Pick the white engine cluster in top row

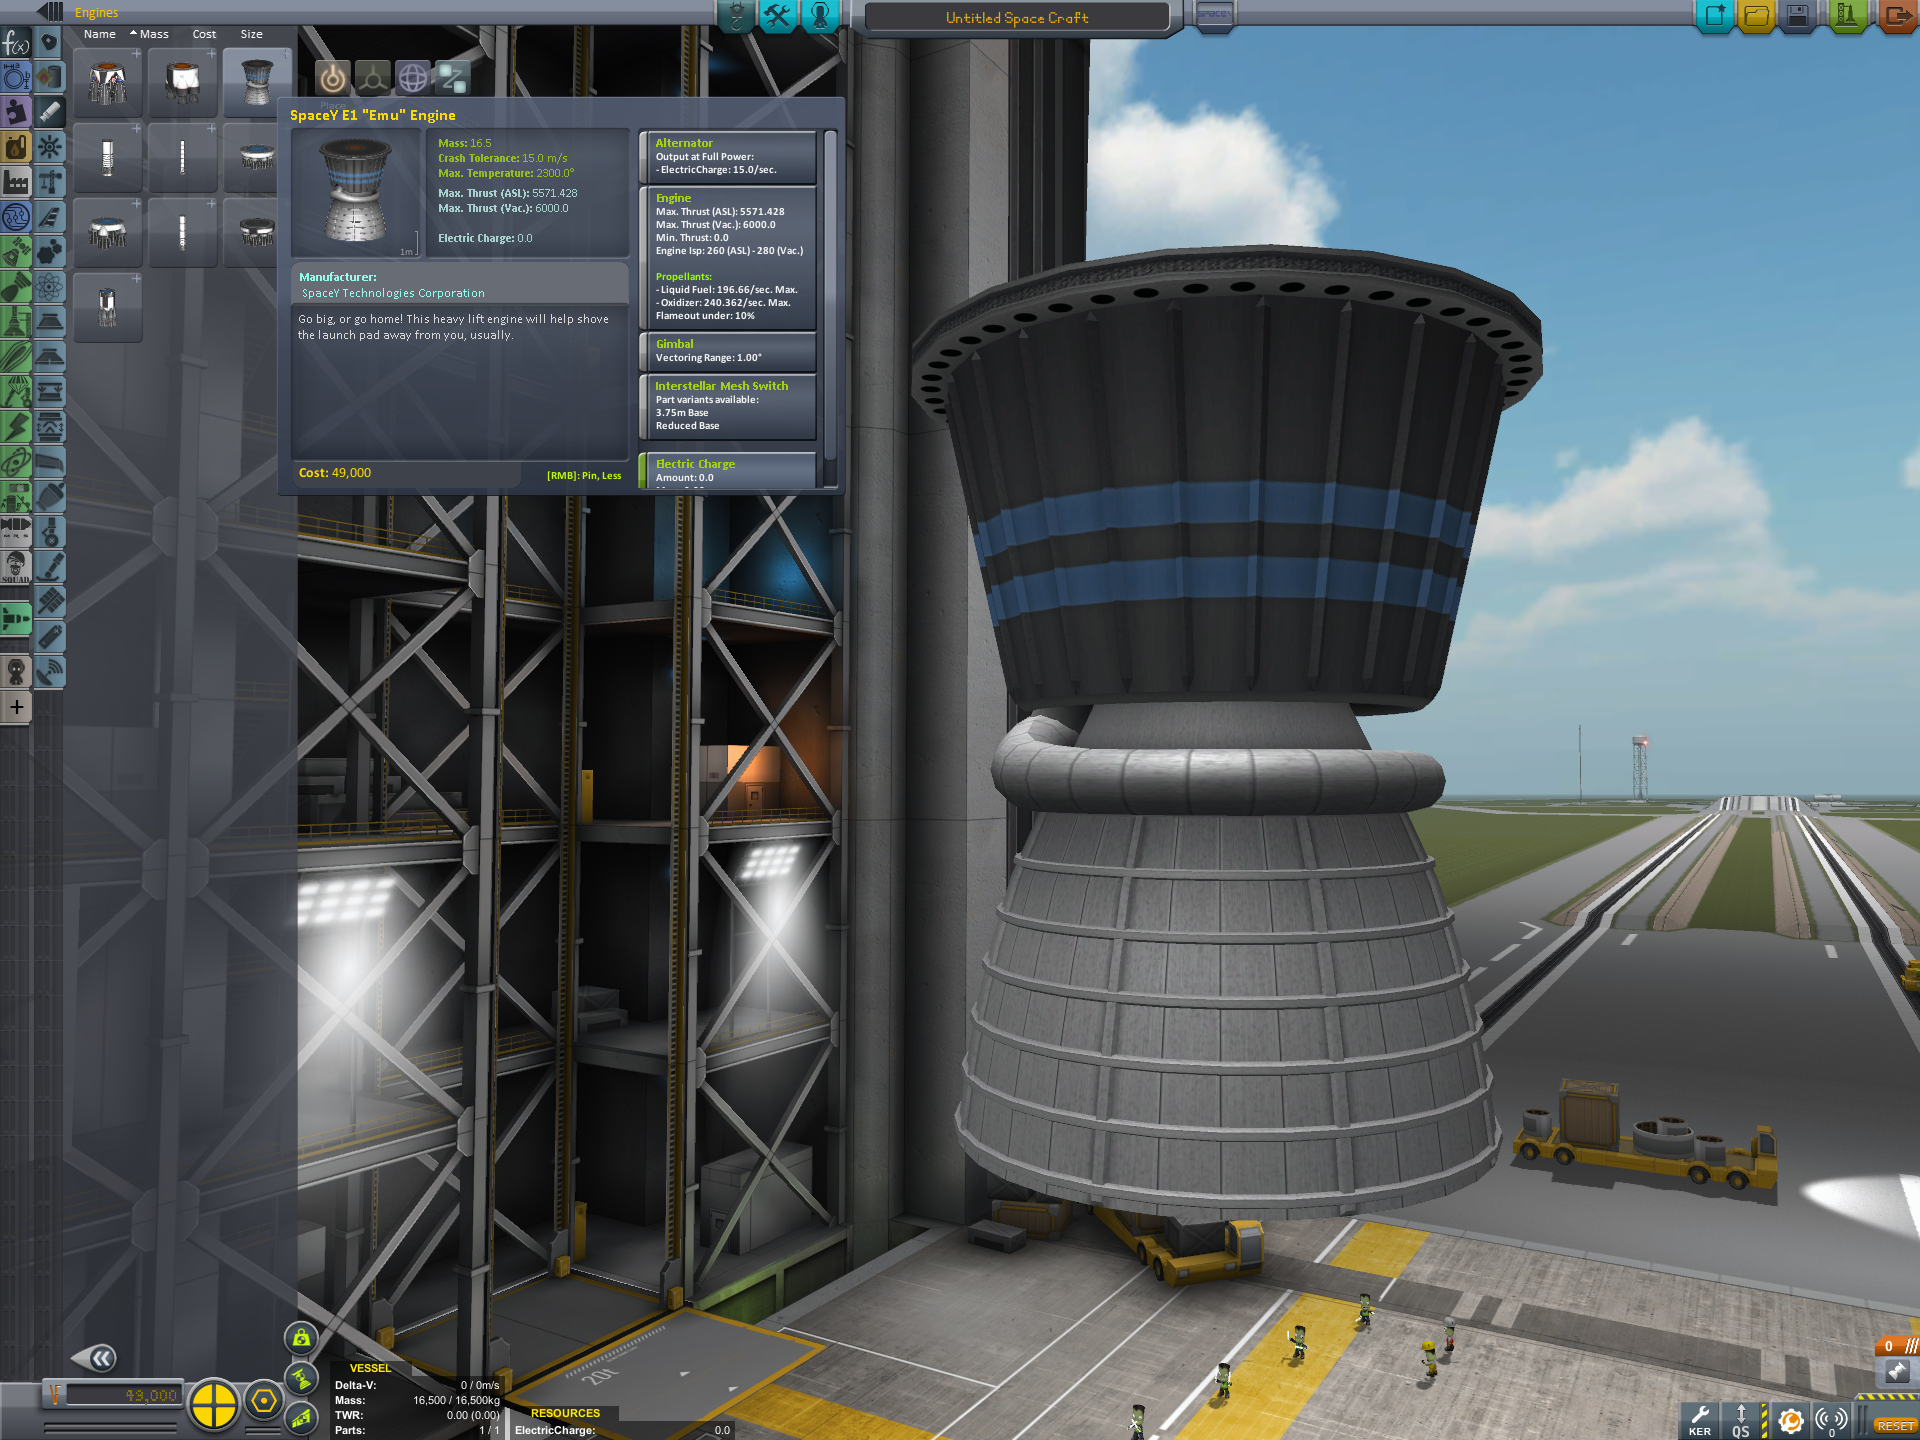pos(182,82)
